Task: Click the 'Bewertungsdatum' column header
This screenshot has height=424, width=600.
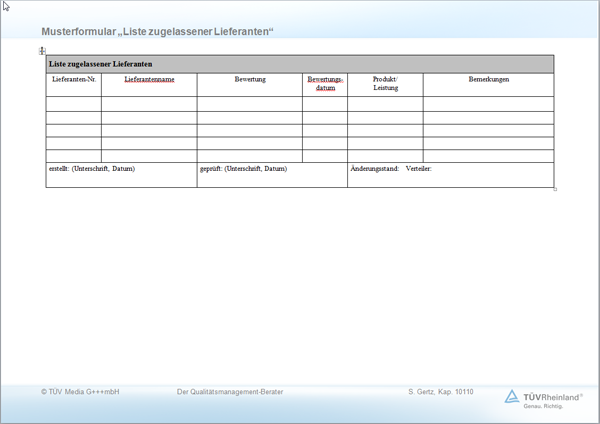Action: point(325,83)
